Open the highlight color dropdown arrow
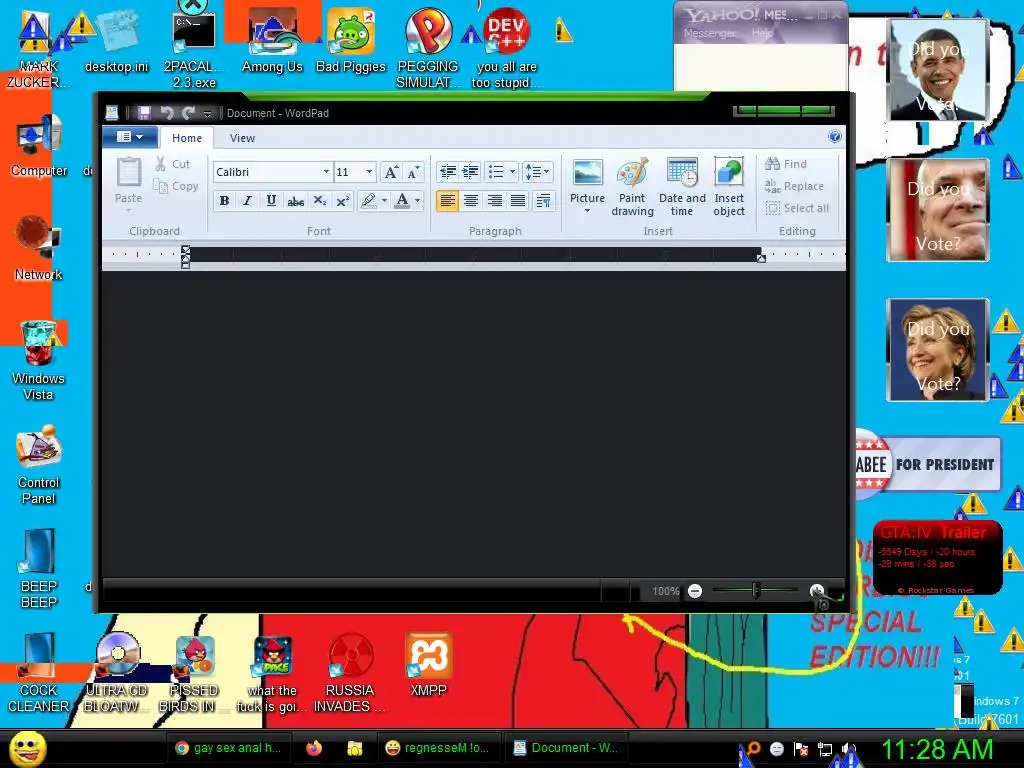The width and height of the screenshot is (1024, 768). [384, 200]
